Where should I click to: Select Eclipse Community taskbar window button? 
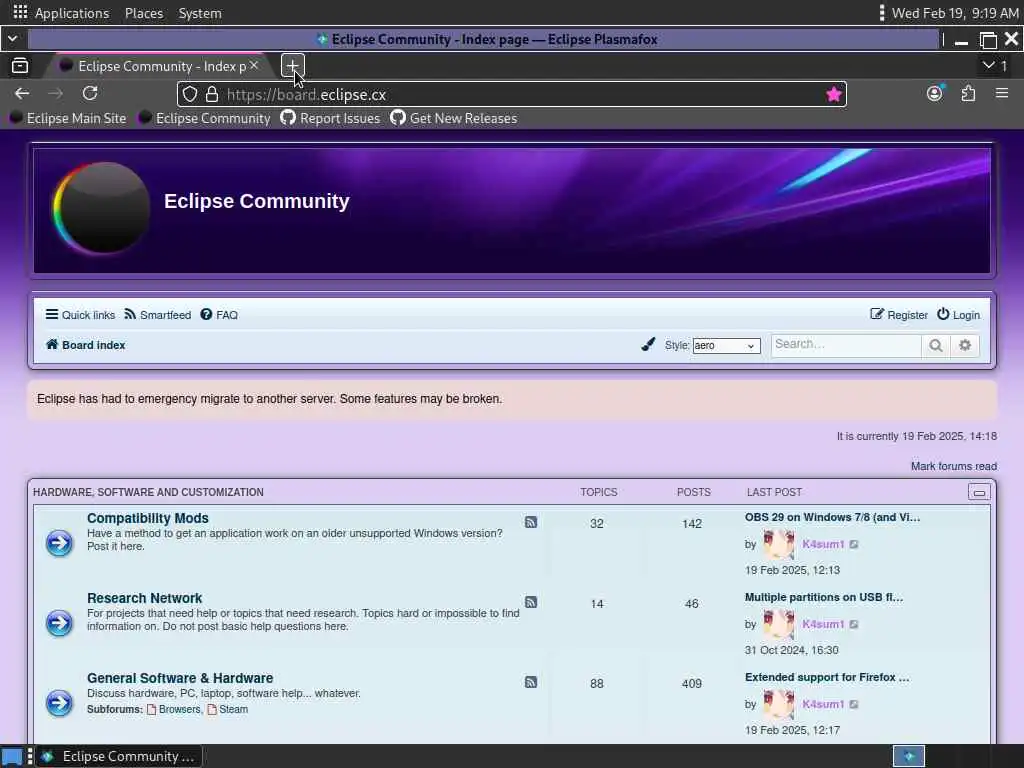120,756
